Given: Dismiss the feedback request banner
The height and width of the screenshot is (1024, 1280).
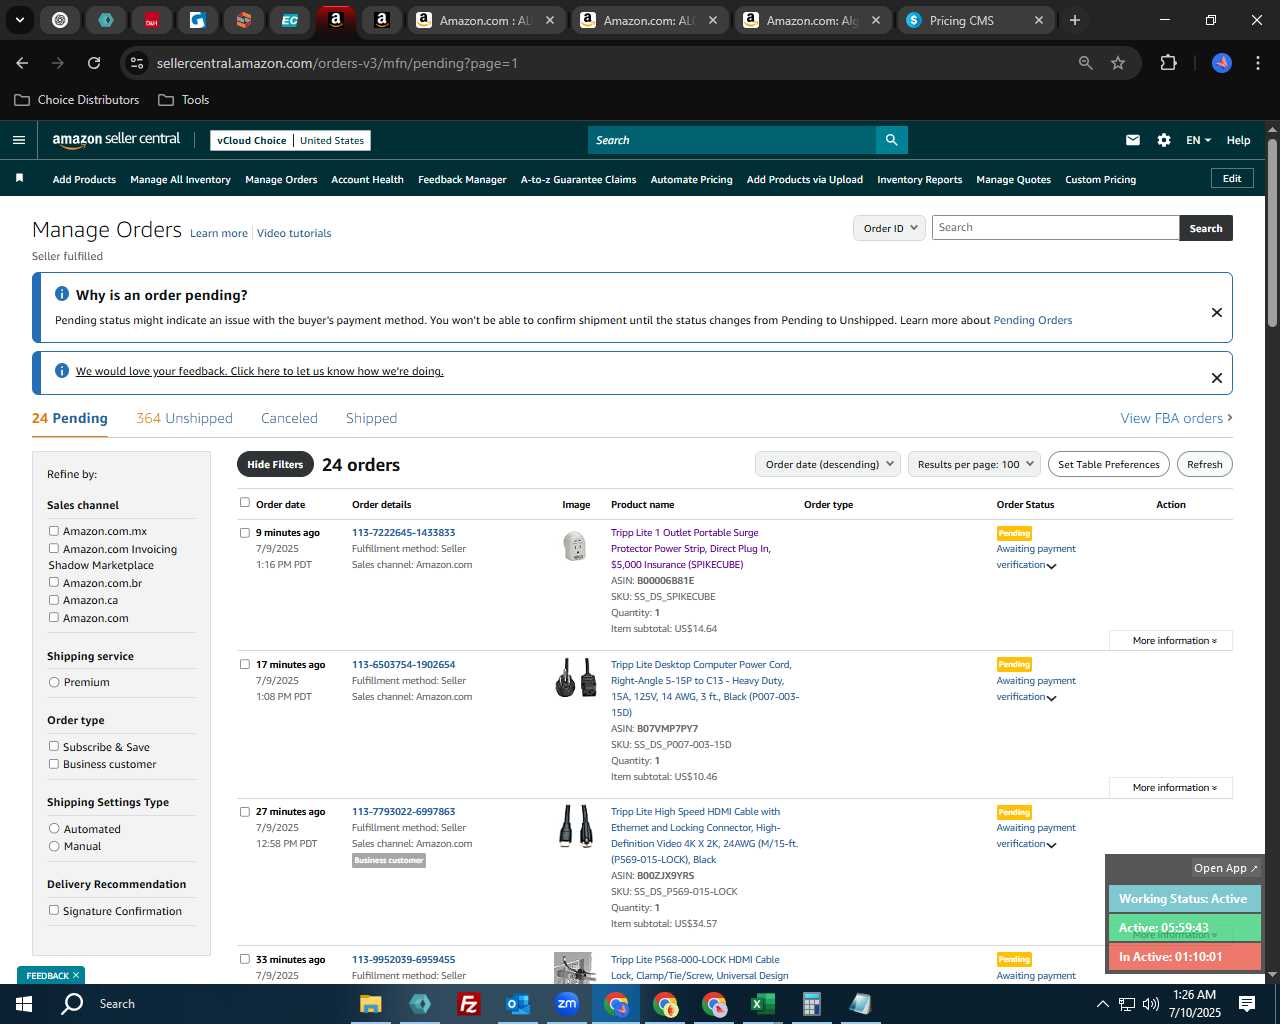Looking at the screenshot, I should click(x=1217, y=378).
